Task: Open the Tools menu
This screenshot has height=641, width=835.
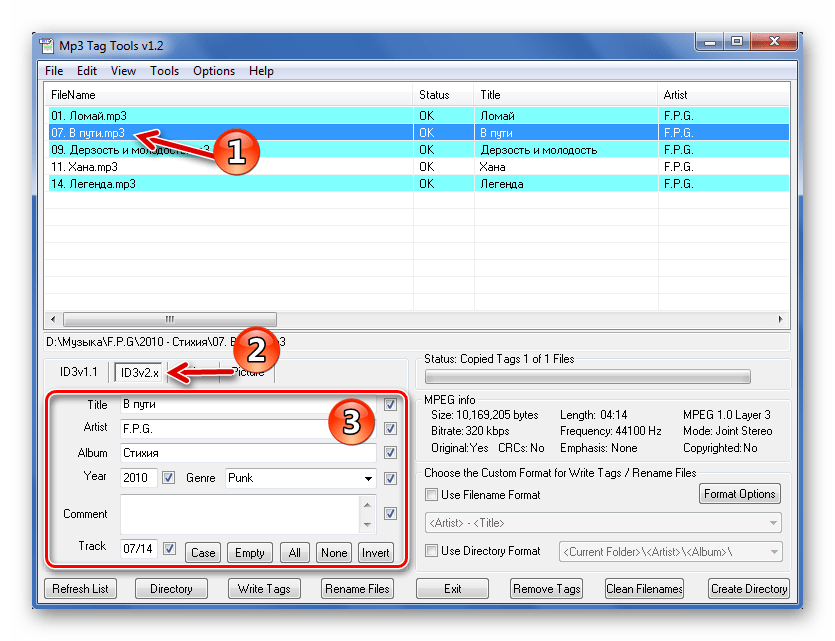Action: click(x=164, y=71)
